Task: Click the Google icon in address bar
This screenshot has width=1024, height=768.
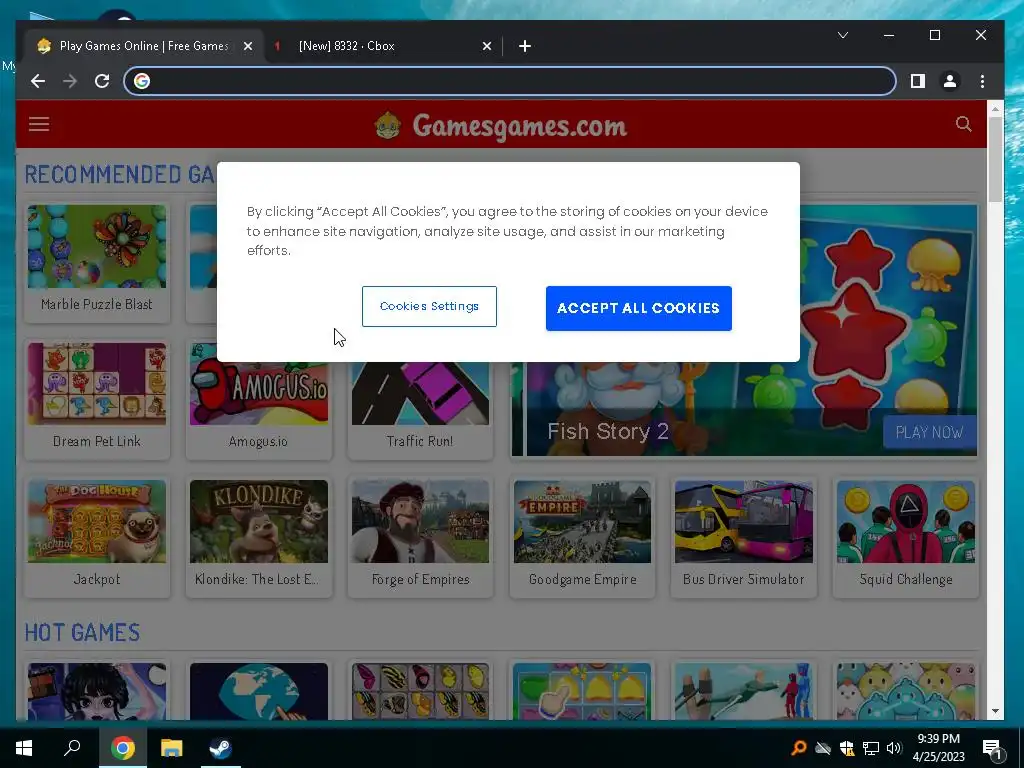Action: 142,81
